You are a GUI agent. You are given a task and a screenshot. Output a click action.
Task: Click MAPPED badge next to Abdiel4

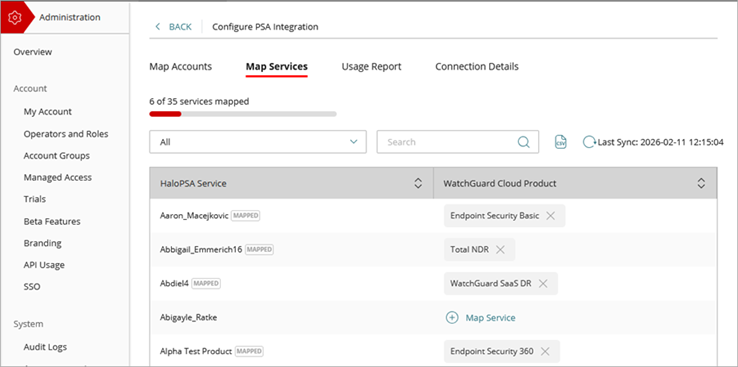pyautogui.click(x=206, y=284)
